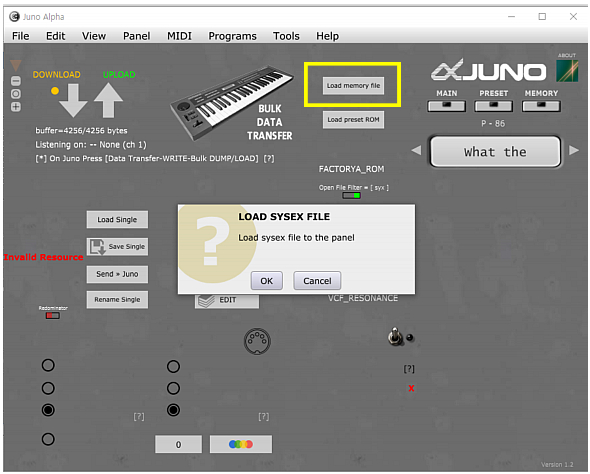Open the [?] help below the toggle switch
The width and height of the screenshot is (590, 474).
[409, 369]
